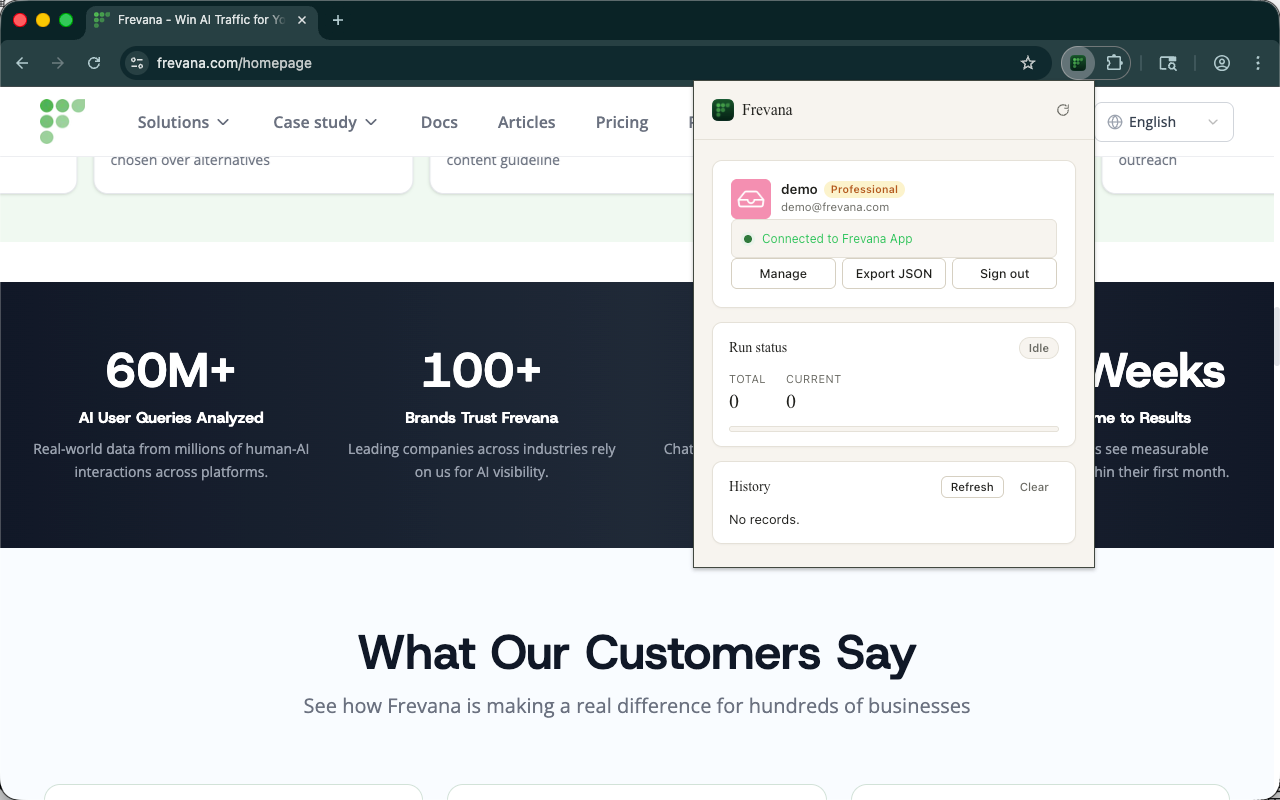Image resolution: width=1280 pixels, height=800 pixels.
Task: Click the refresh icon in Frevana popup header
Action: (1063, 110)
